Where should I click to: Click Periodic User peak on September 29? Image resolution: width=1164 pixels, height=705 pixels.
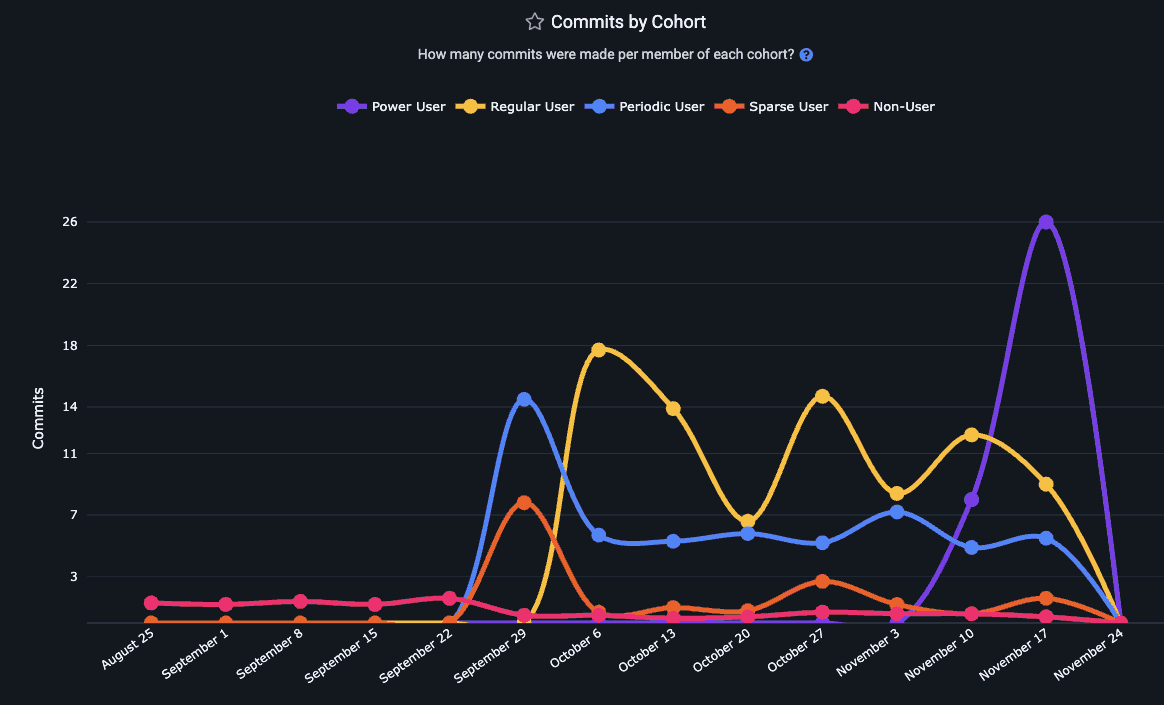coord(524,399)
